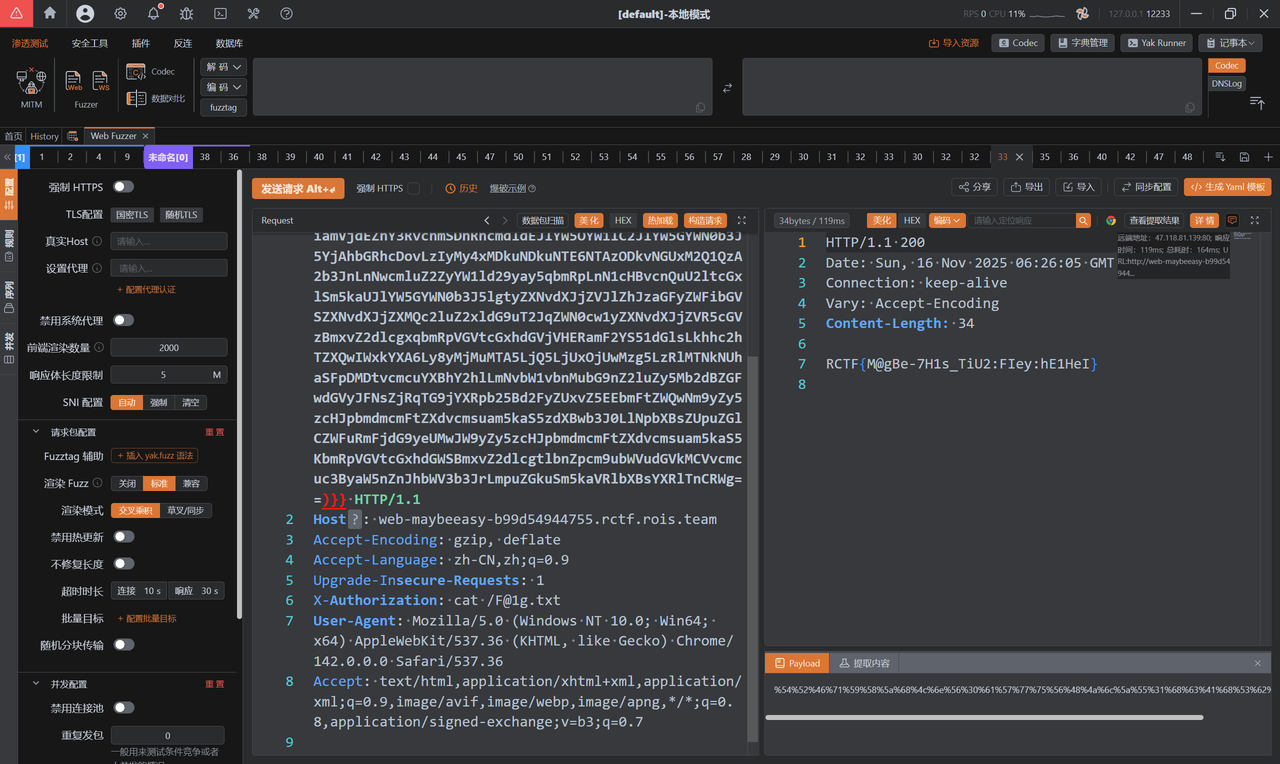
Task: Click the 真实Host input field
Action: click(x=169, y=241)
